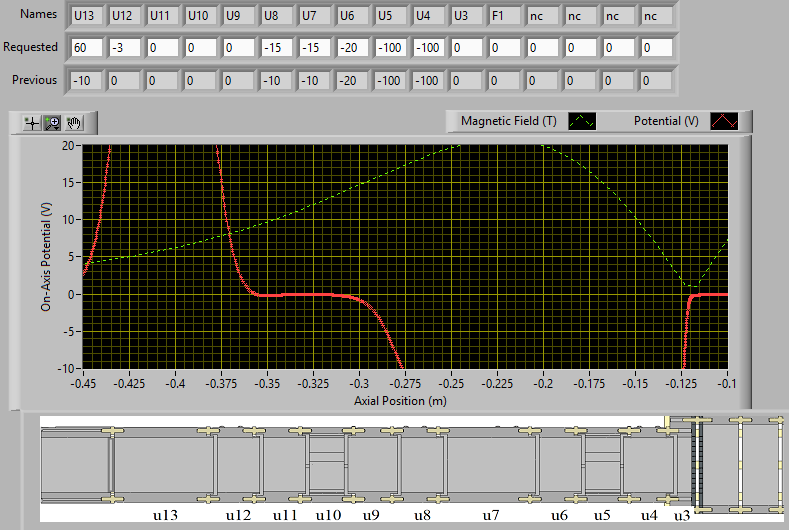Click the Requested field for U11
Viewport: 789px width, 530px height.
coord(163,48)
